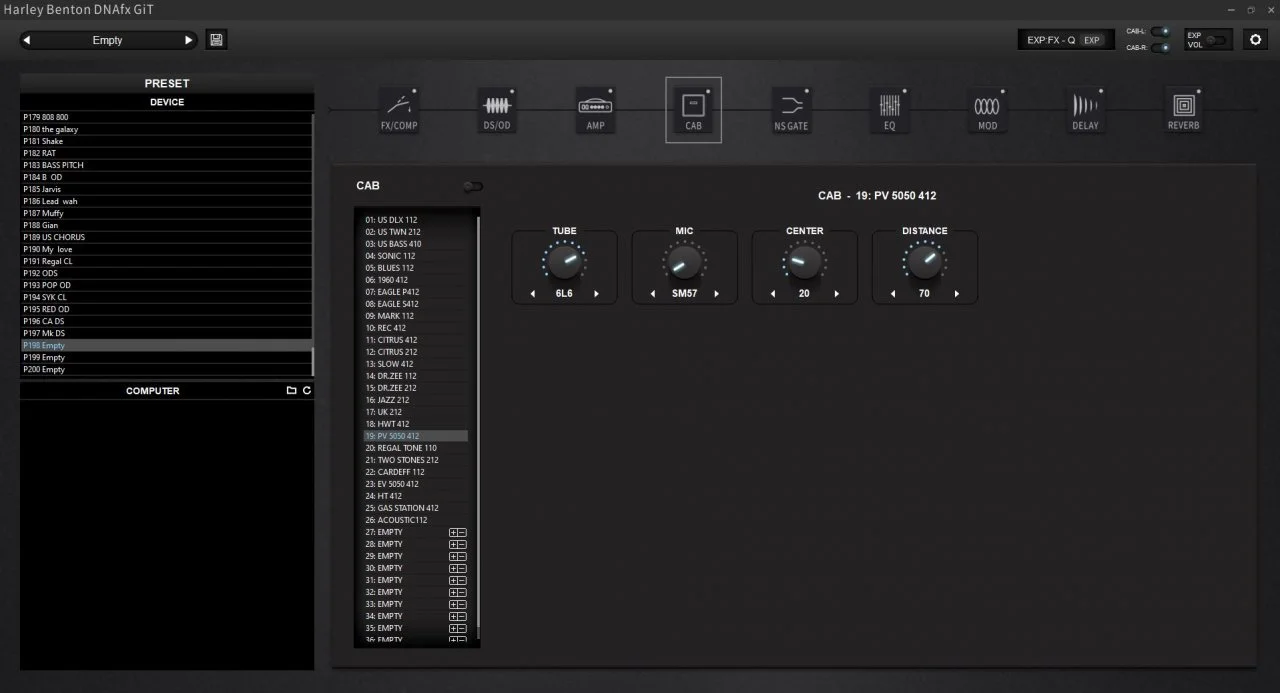Click the plus icon on row 30: EMPTY
Screen dimensions: 1280x693
[453, 568]
